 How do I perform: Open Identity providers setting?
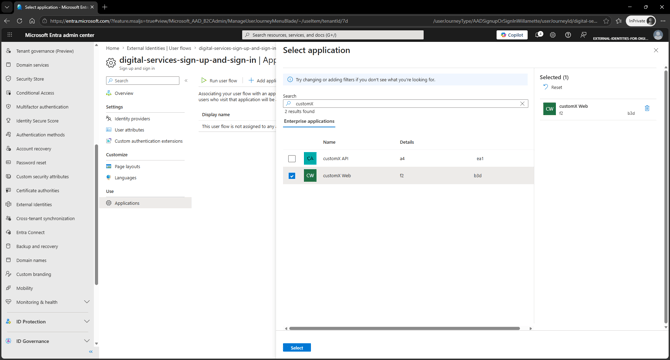[x=132, y=119]
